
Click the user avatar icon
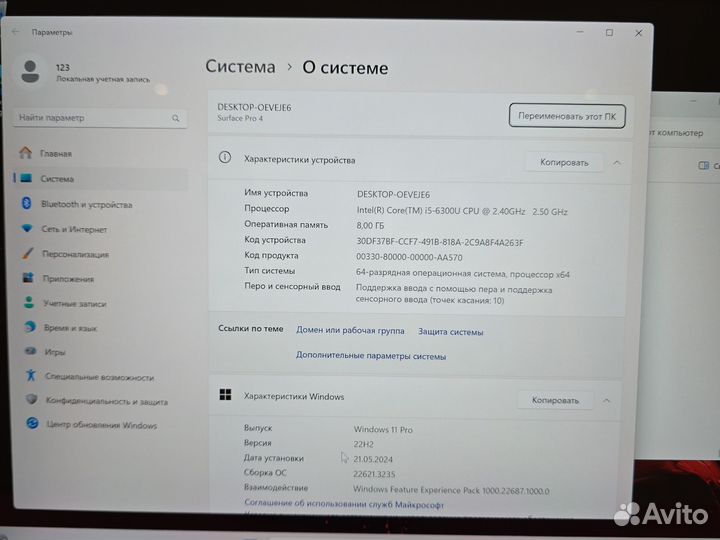[x=30, y=72]
